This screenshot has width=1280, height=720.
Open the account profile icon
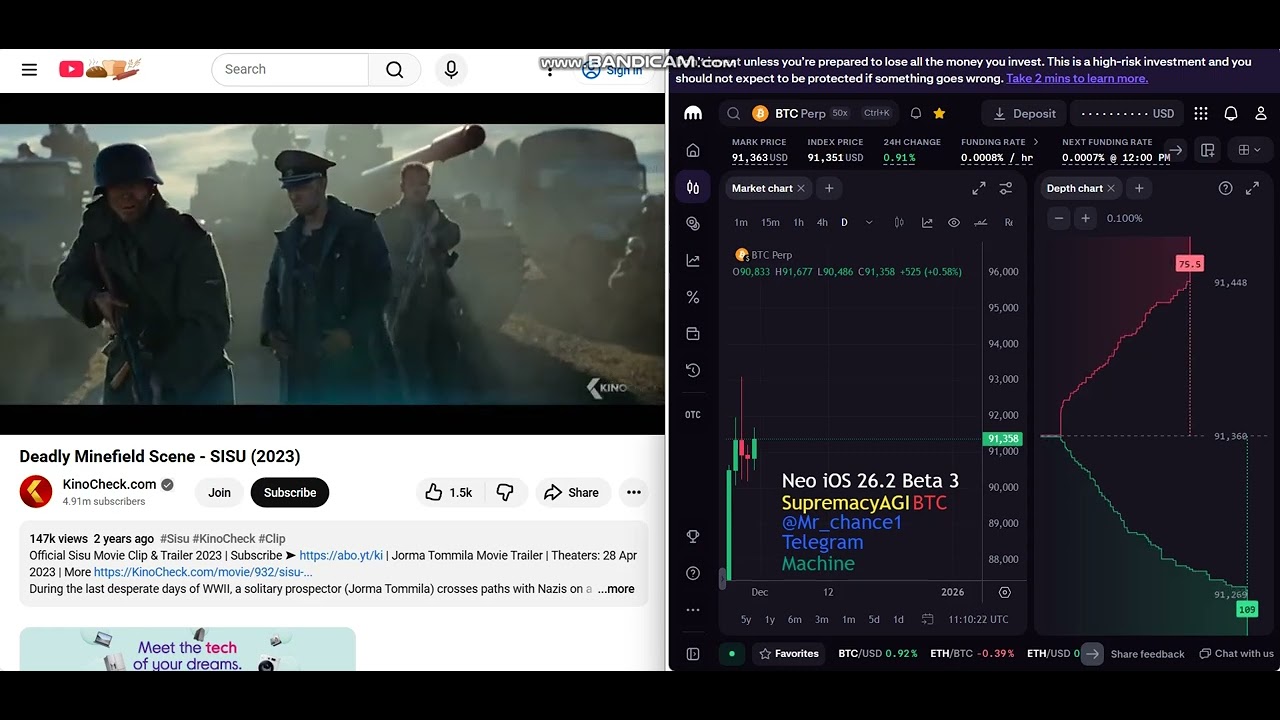click(1261, 113)
